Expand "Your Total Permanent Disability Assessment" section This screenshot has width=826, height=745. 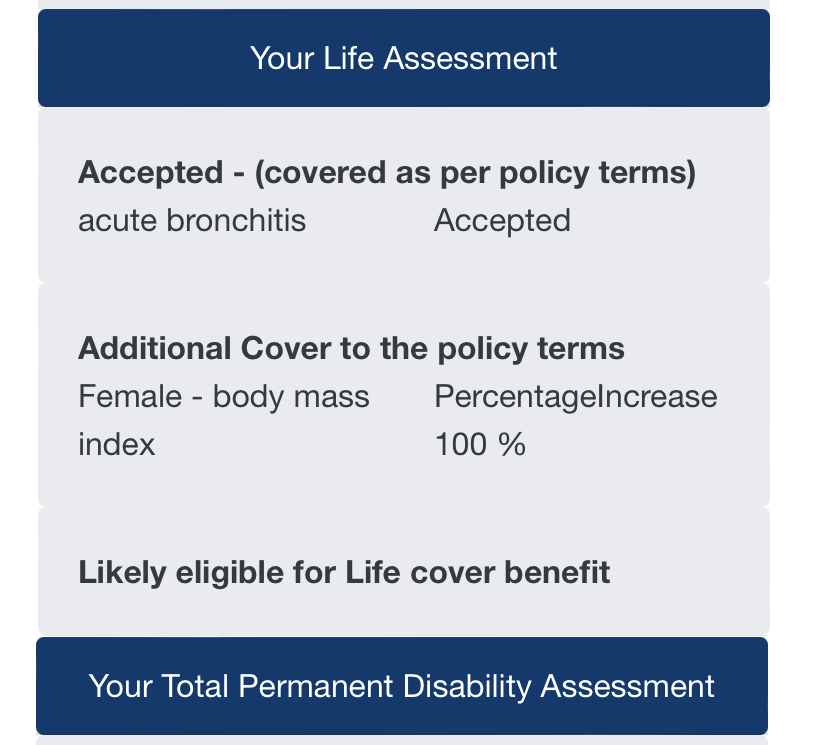(x=402, y=686)
